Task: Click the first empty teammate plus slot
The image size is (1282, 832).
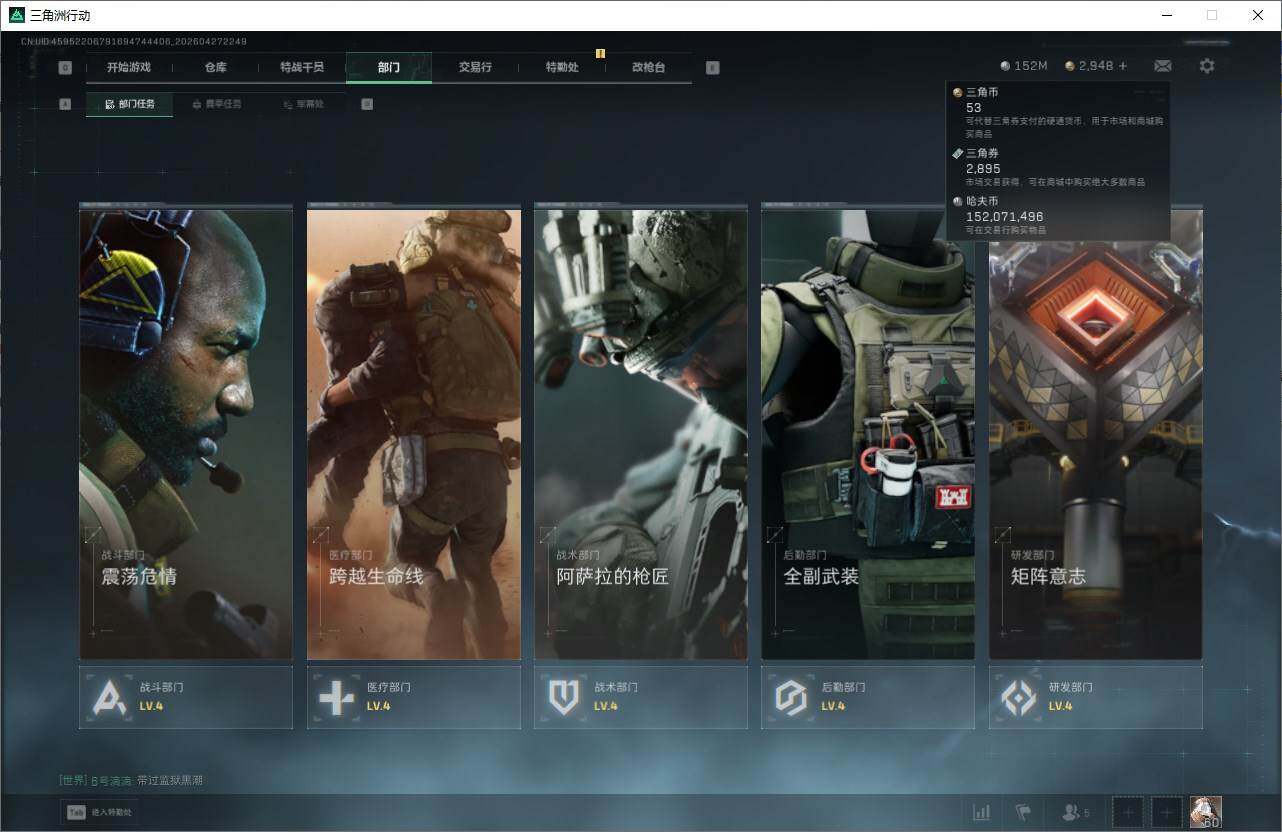Action: [1128, 812]
